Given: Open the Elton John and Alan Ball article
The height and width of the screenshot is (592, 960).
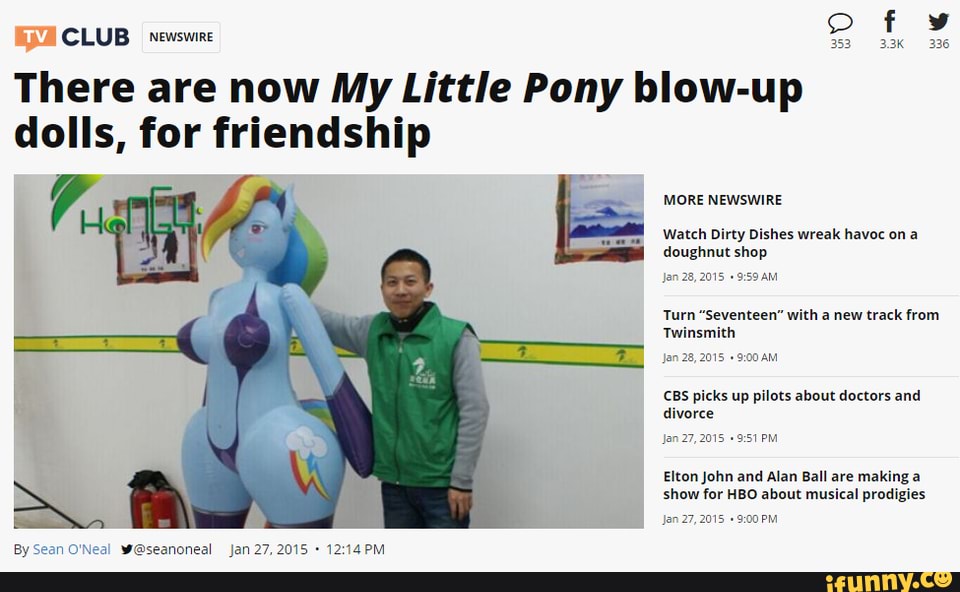Looking at the screenshot, I should (794, 485).
